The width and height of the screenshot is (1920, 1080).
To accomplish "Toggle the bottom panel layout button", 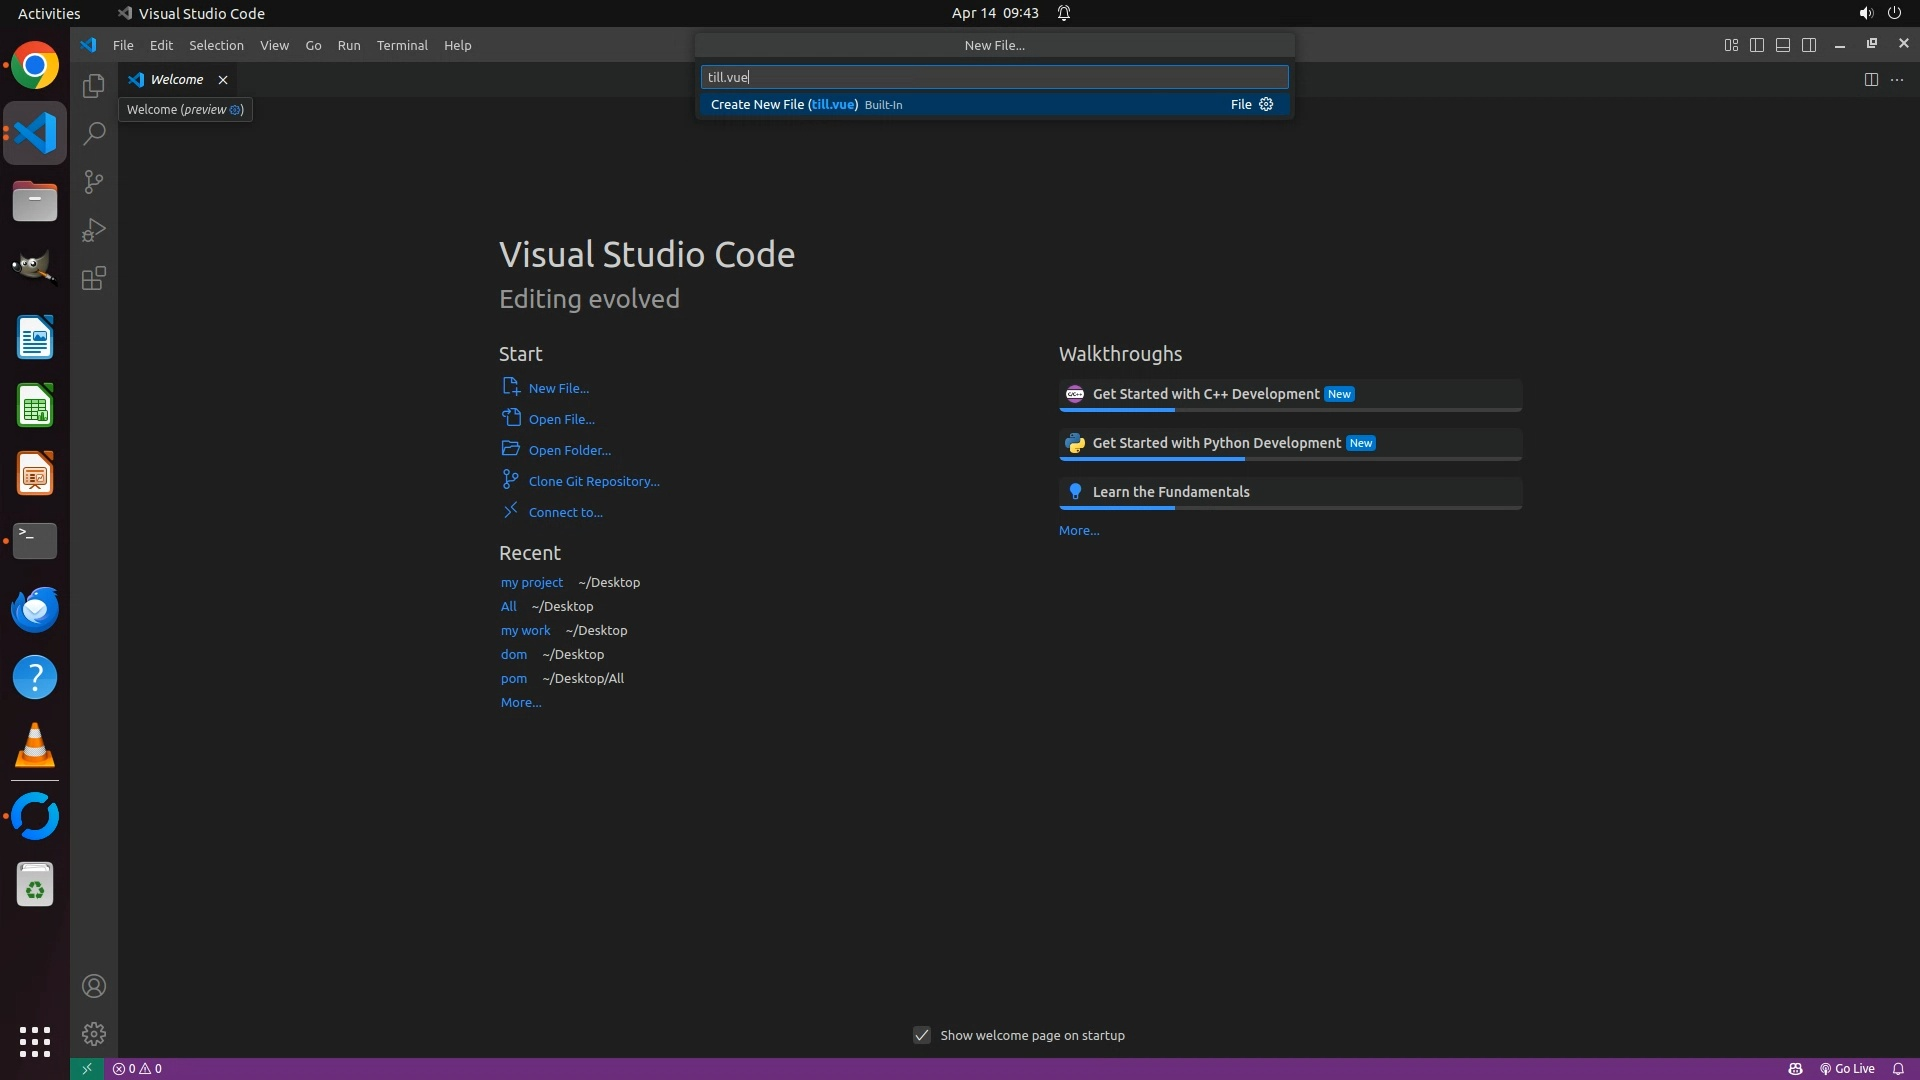I will [1783, 45].
